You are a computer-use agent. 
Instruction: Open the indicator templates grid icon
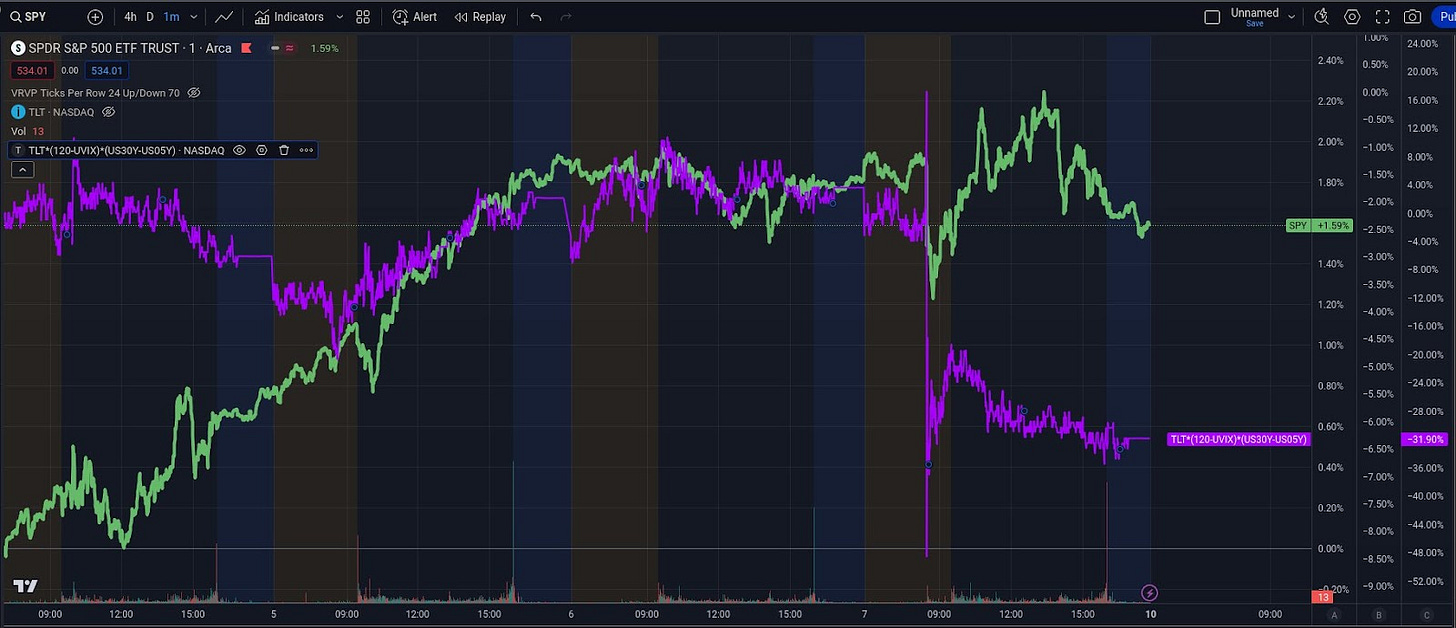tap(363, 17)
